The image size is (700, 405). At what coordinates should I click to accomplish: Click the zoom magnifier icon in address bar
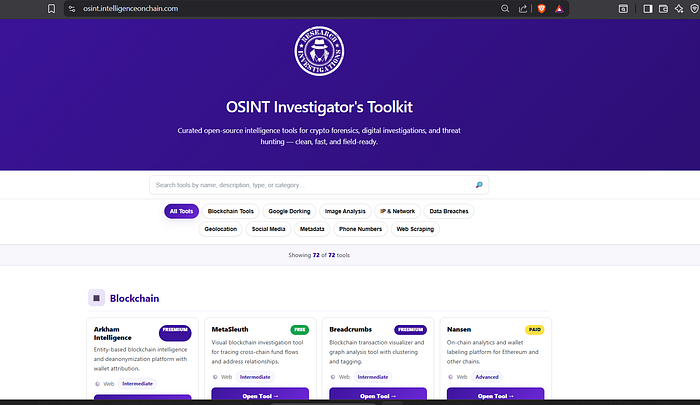[505, 8]
